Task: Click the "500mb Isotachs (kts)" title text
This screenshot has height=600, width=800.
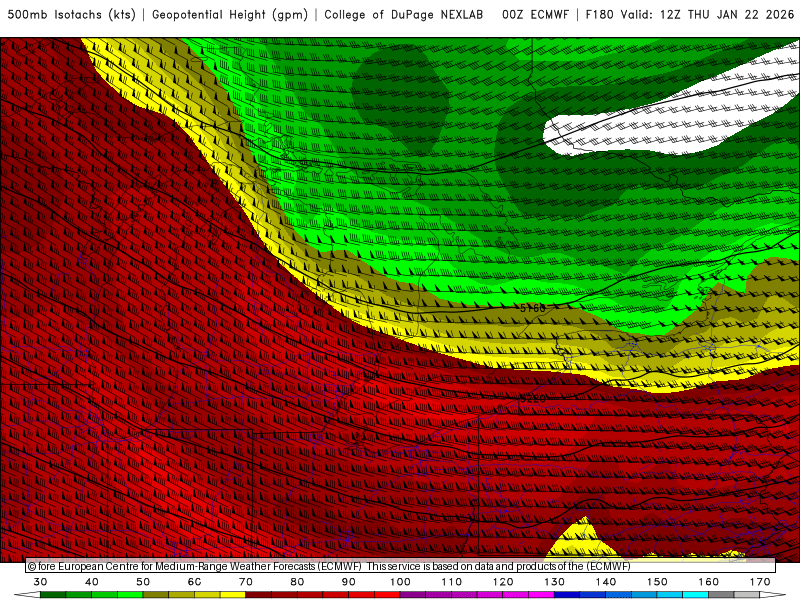Action: [71, 15]
